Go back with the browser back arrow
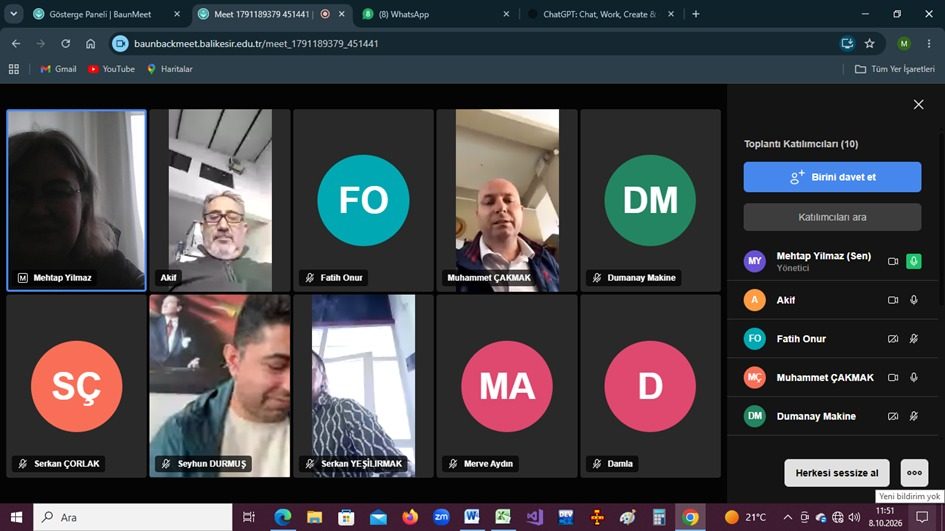The image size is (945, 531). coord(16,43)
